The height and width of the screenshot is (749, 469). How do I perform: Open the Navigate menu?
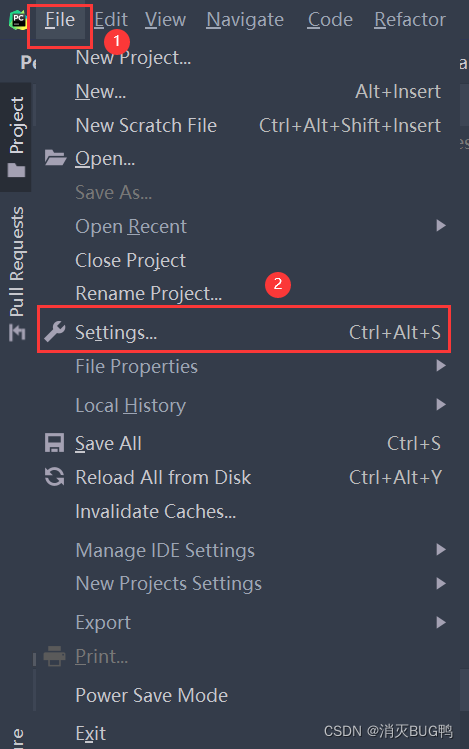(245, 20)
